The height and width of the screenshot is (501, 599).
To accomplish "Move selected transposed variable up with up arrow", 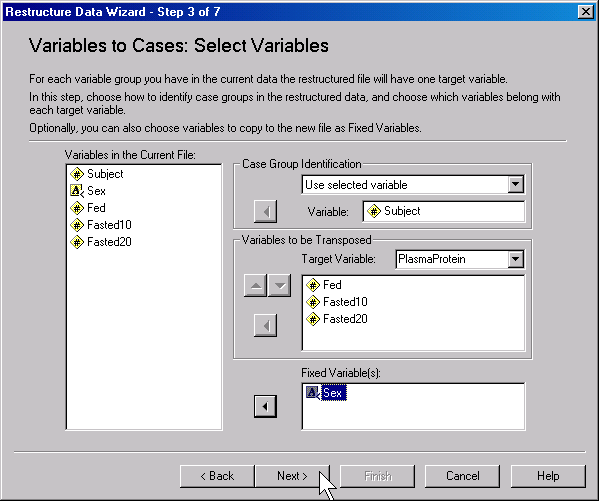I will [256, 285].
